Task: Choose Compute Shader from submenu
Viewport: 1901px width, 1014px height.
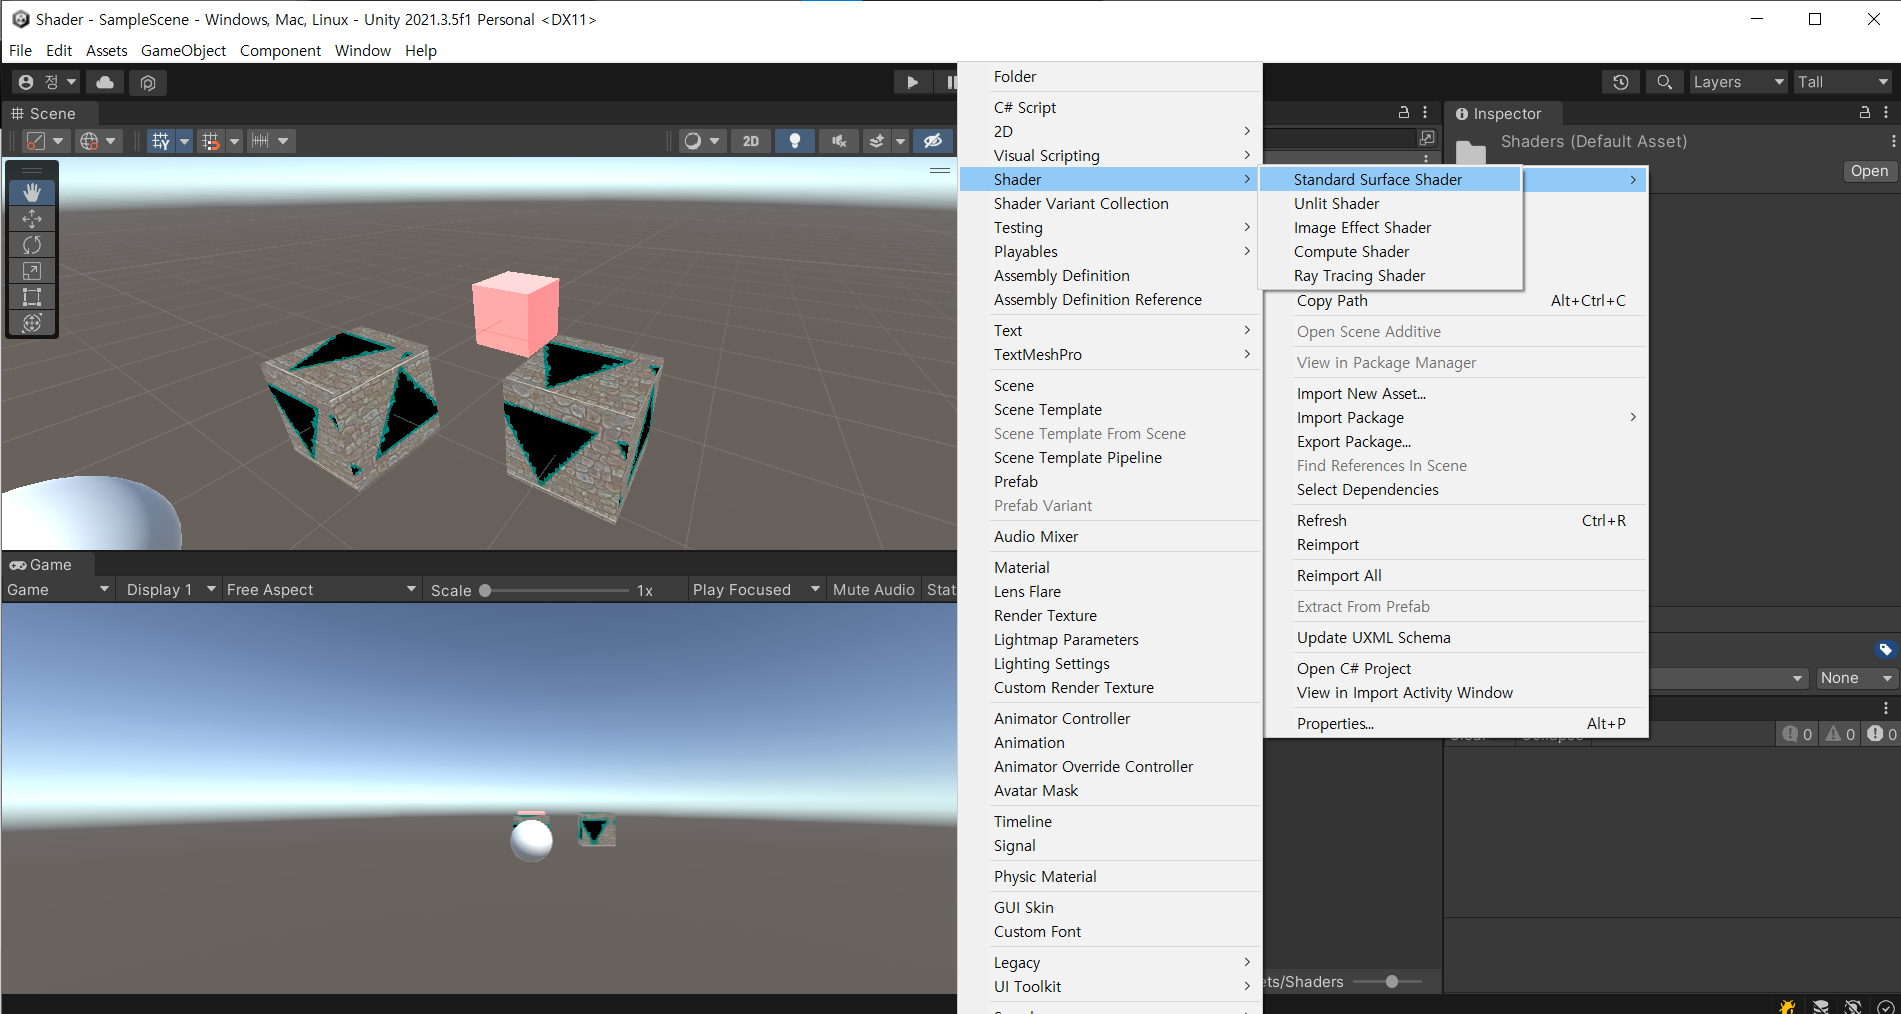Action: [1391, 251]
